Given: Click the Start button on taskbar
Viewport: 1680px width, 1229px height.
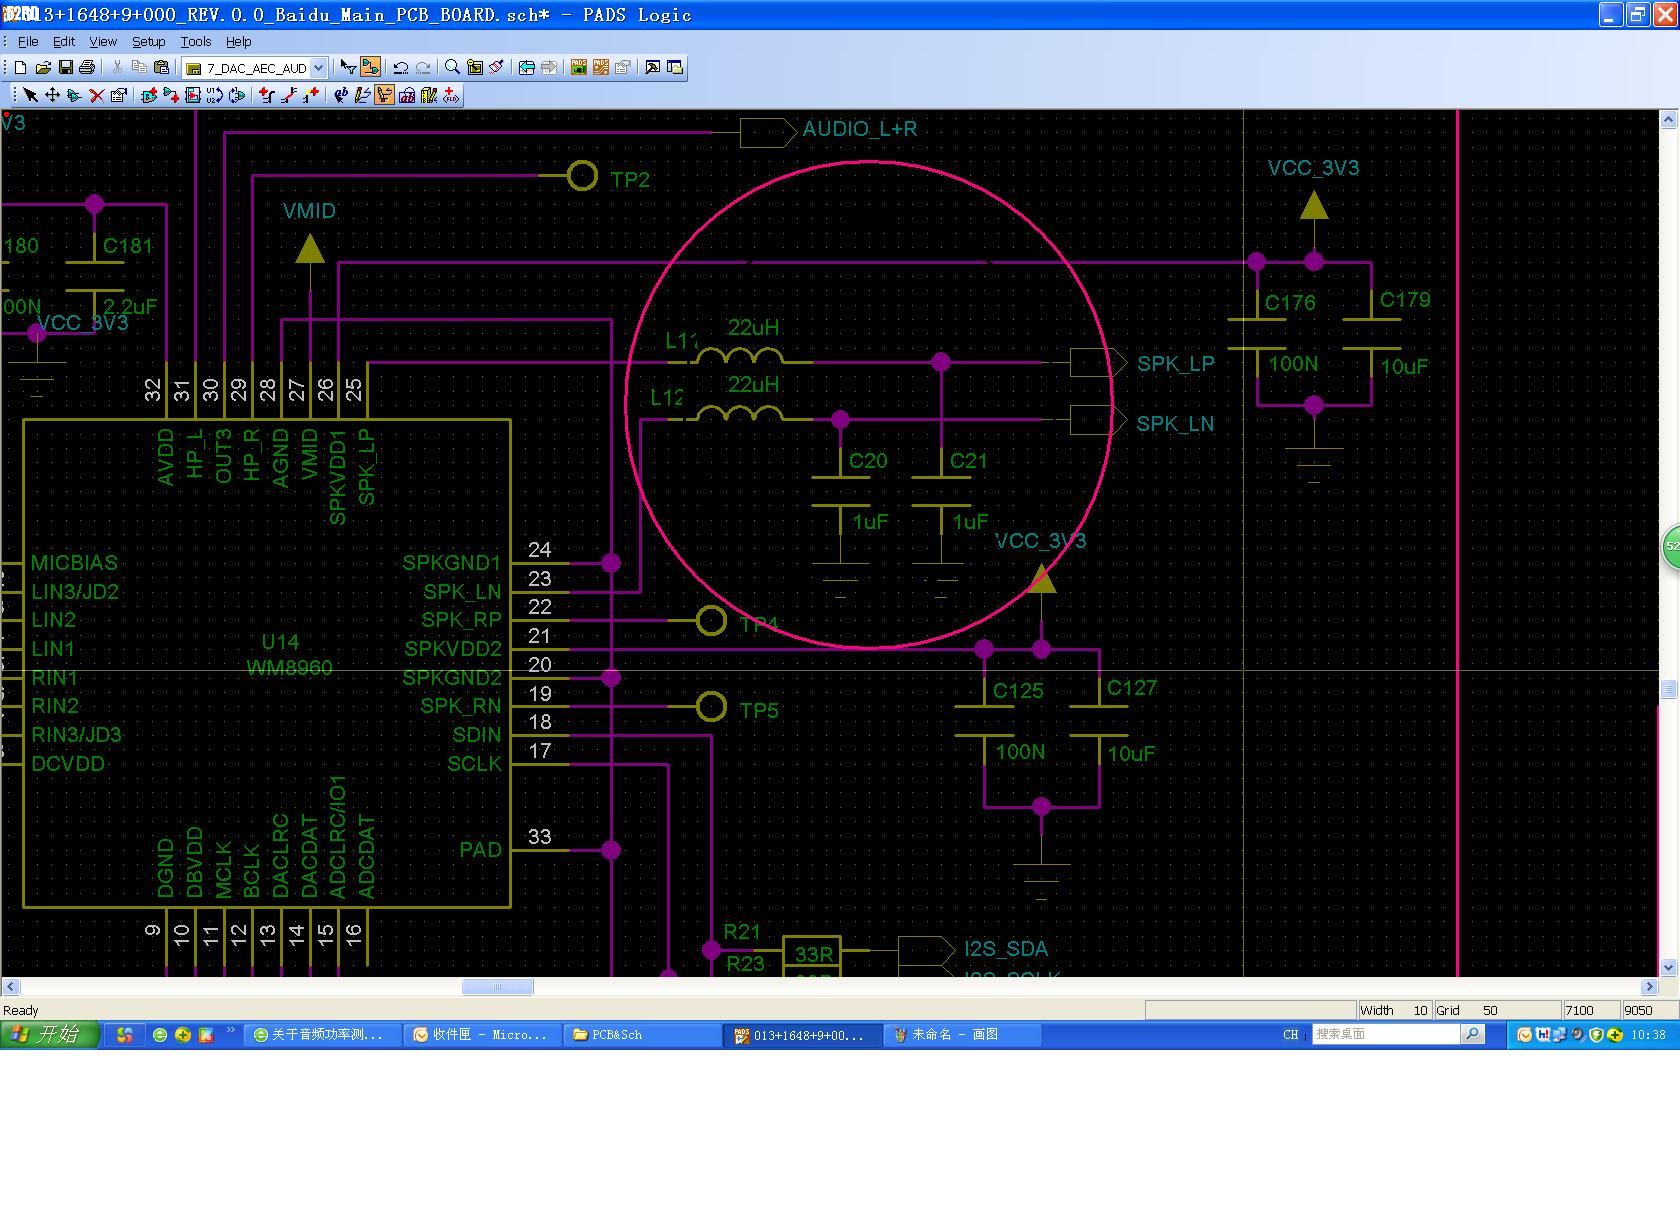Looking at the screenshot, I should 50,1035.
